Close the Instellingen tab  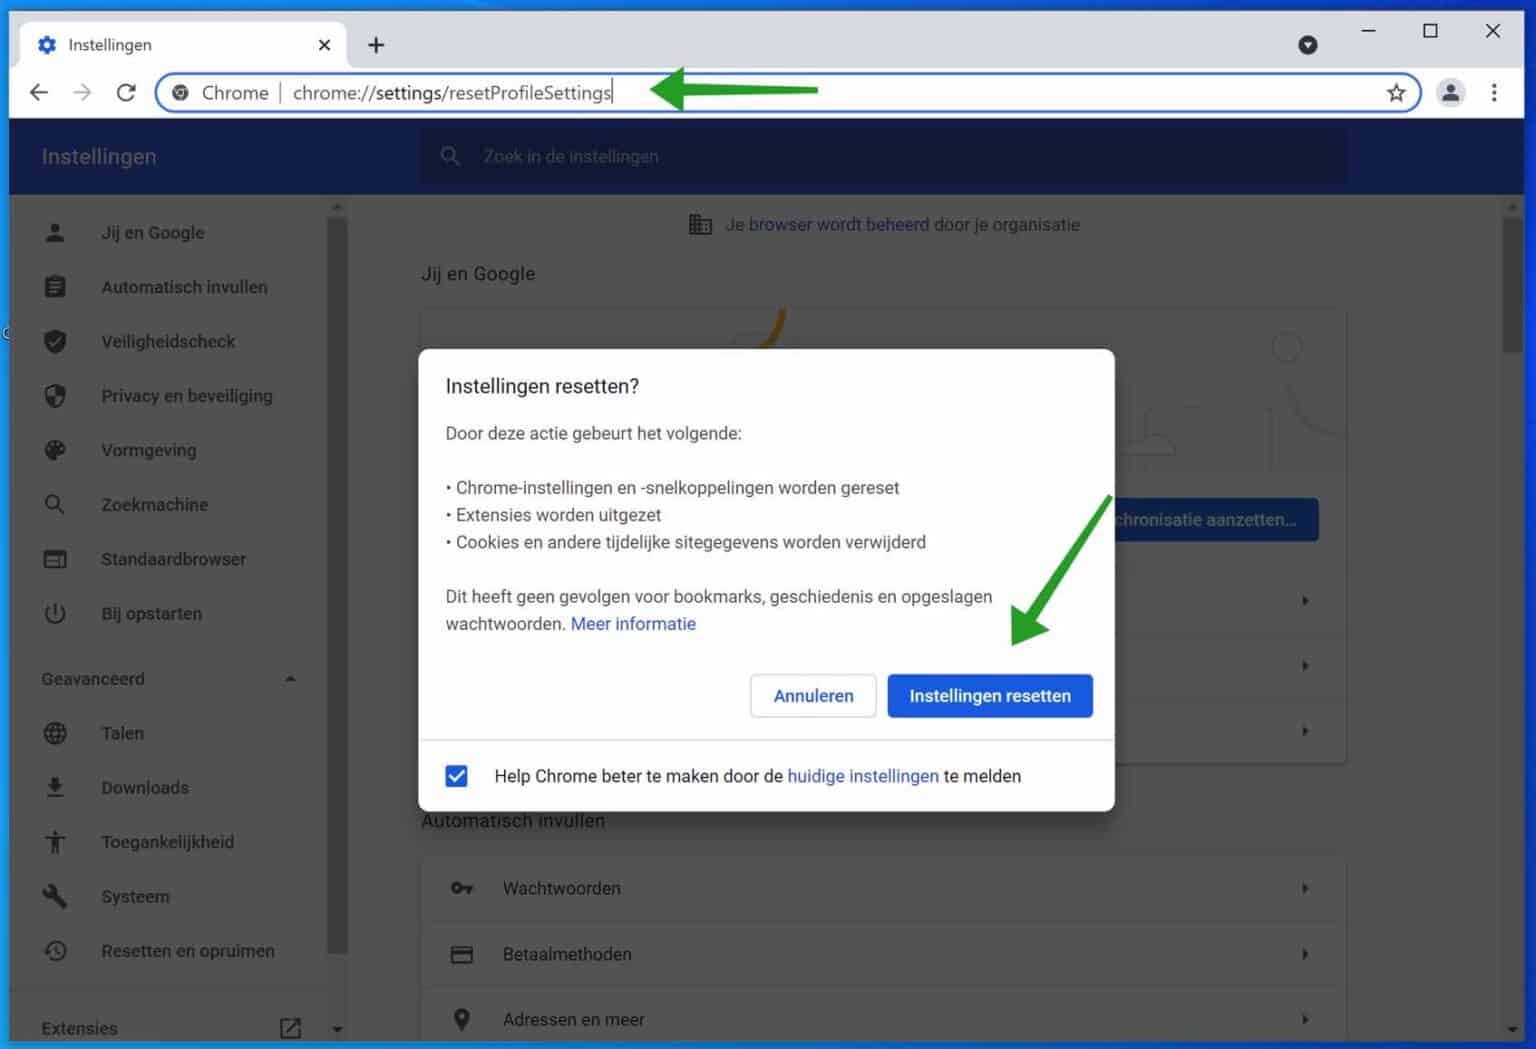[x=324, y=45]
